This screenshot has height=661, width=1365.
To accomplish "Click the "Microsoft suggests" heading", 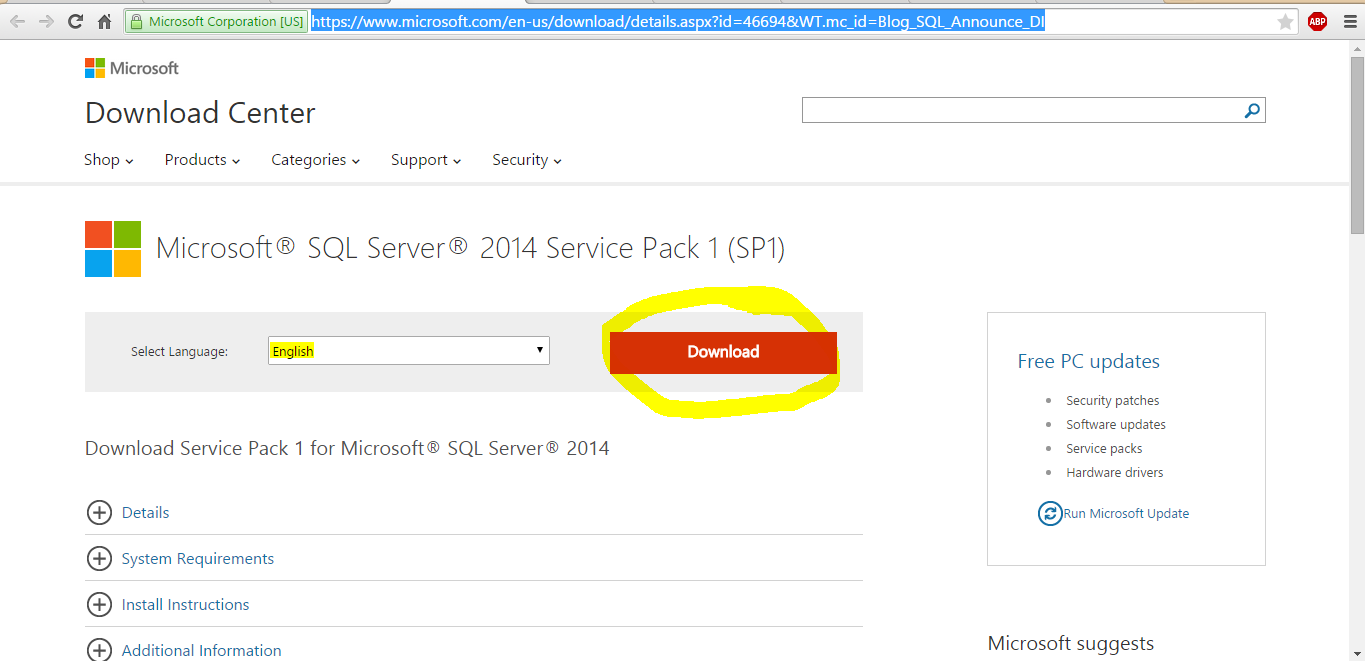I will coord(1070,643).
